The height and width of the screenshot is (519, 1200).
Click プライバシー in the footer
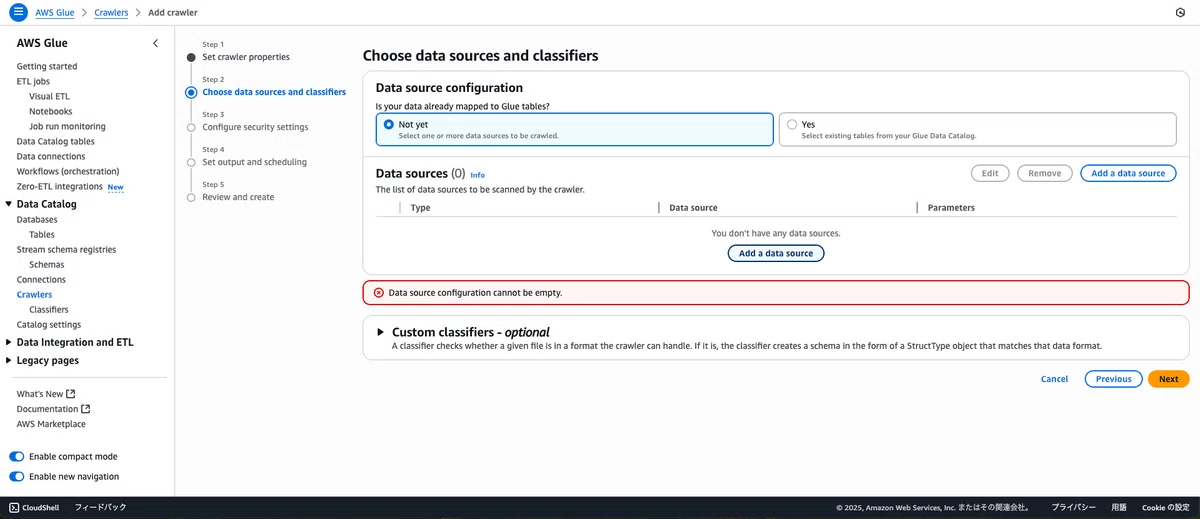pyautogui.click(x=1074, y=507)
